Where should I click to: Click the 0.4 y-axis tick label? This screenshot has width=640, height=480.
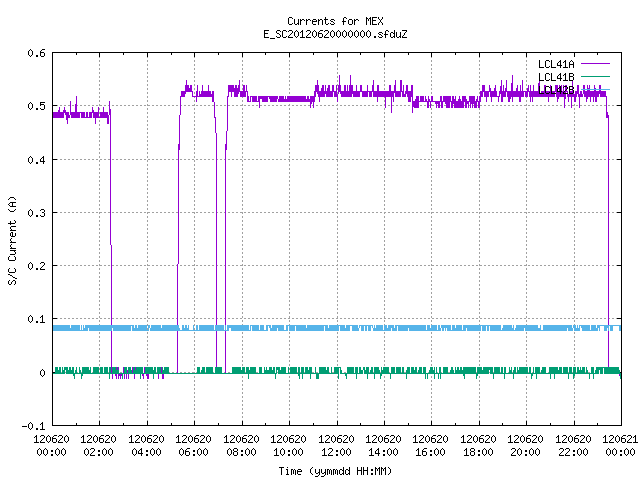pos(36,160)
